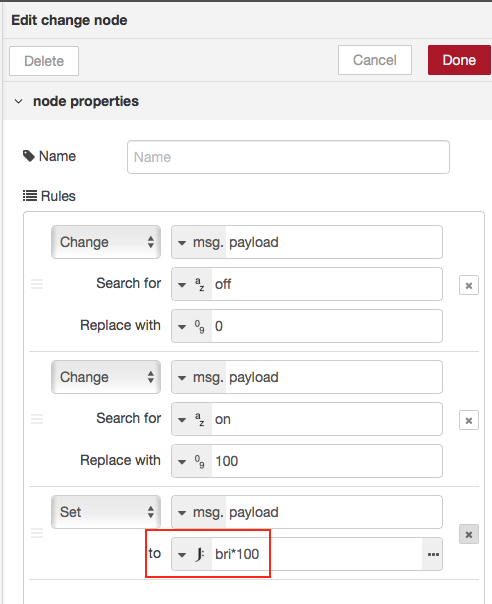Focus the Name input field
This screenshot has height=604, width=492.
pyautogui.click(x=288, y=157)
